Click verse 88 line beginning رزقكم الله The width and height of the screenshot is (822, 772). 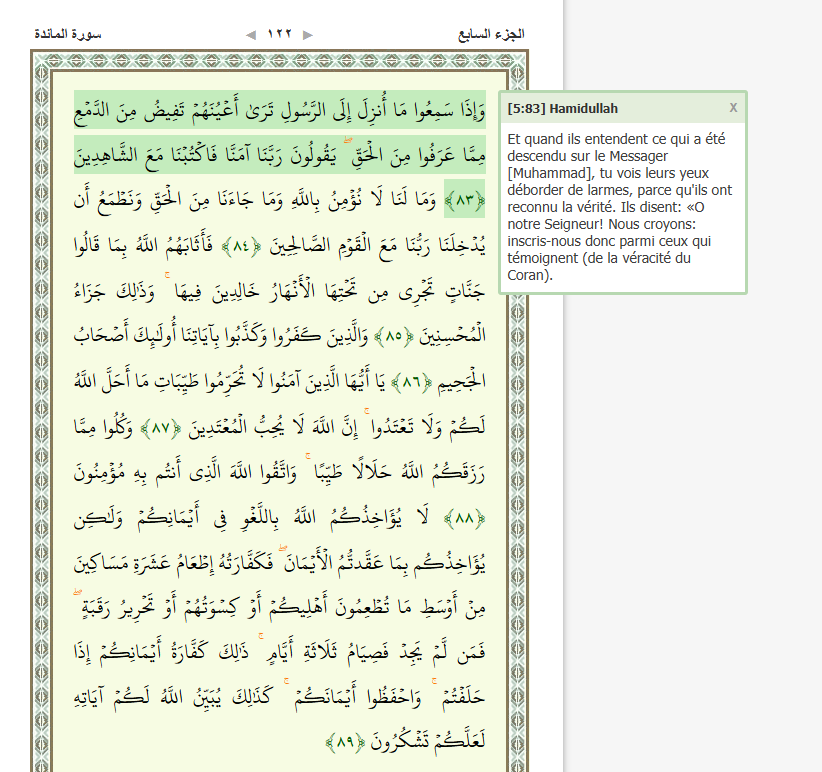coord(279,472)
